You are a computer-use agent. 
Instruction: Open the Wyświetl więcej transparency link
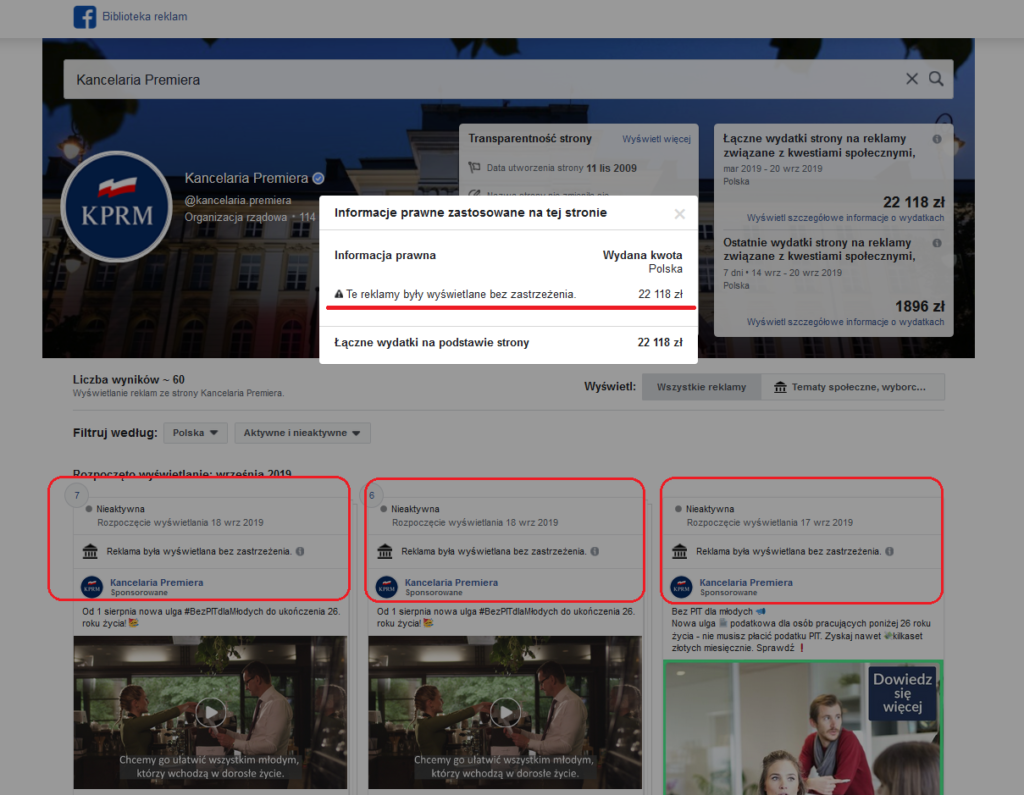pos(656,139)
